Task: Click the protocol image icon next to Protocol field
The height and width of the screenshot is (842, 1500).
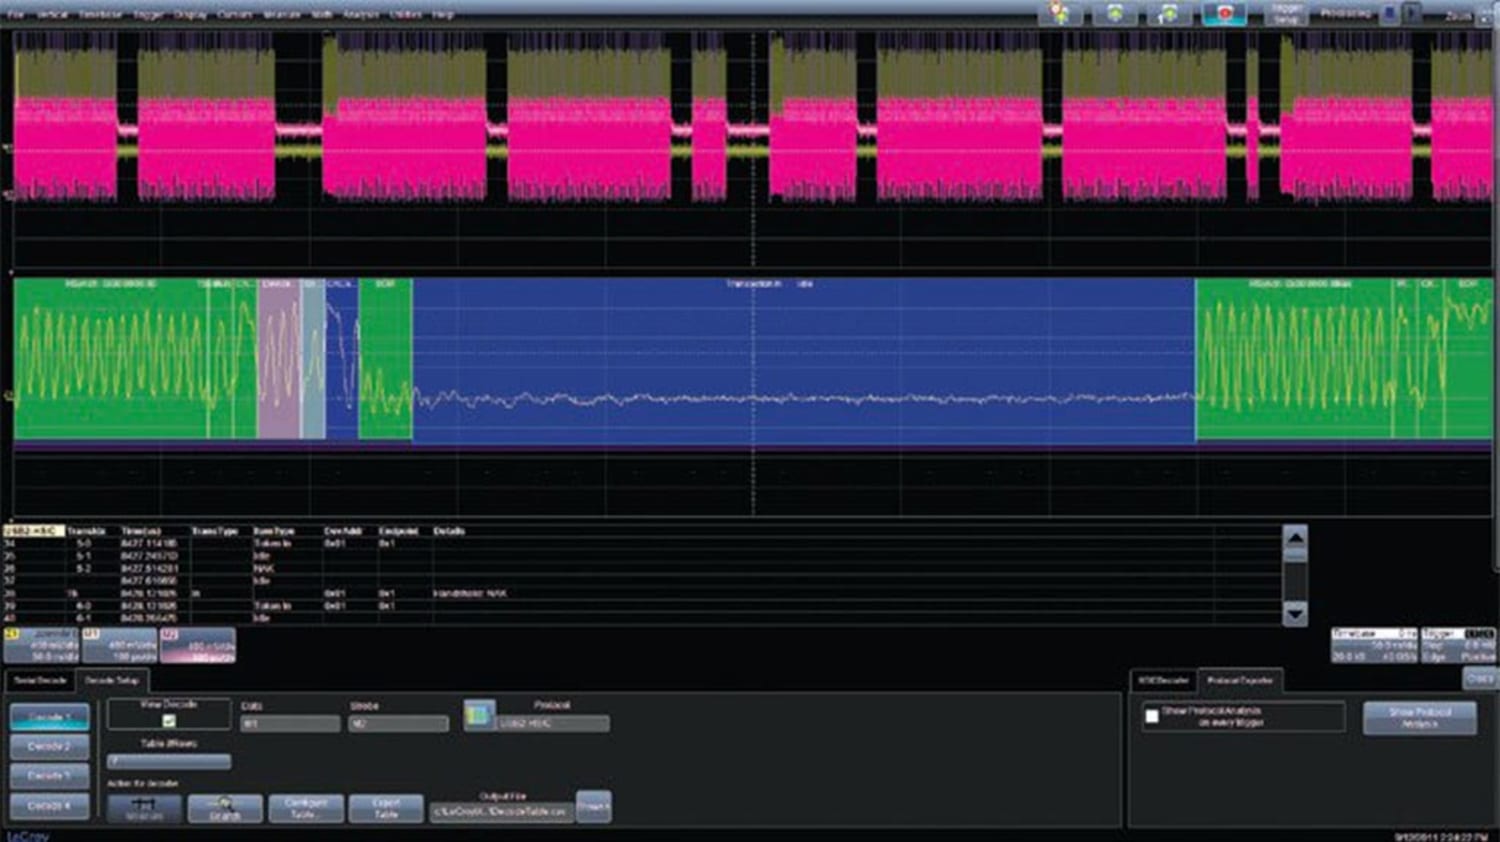Action: 481,713
